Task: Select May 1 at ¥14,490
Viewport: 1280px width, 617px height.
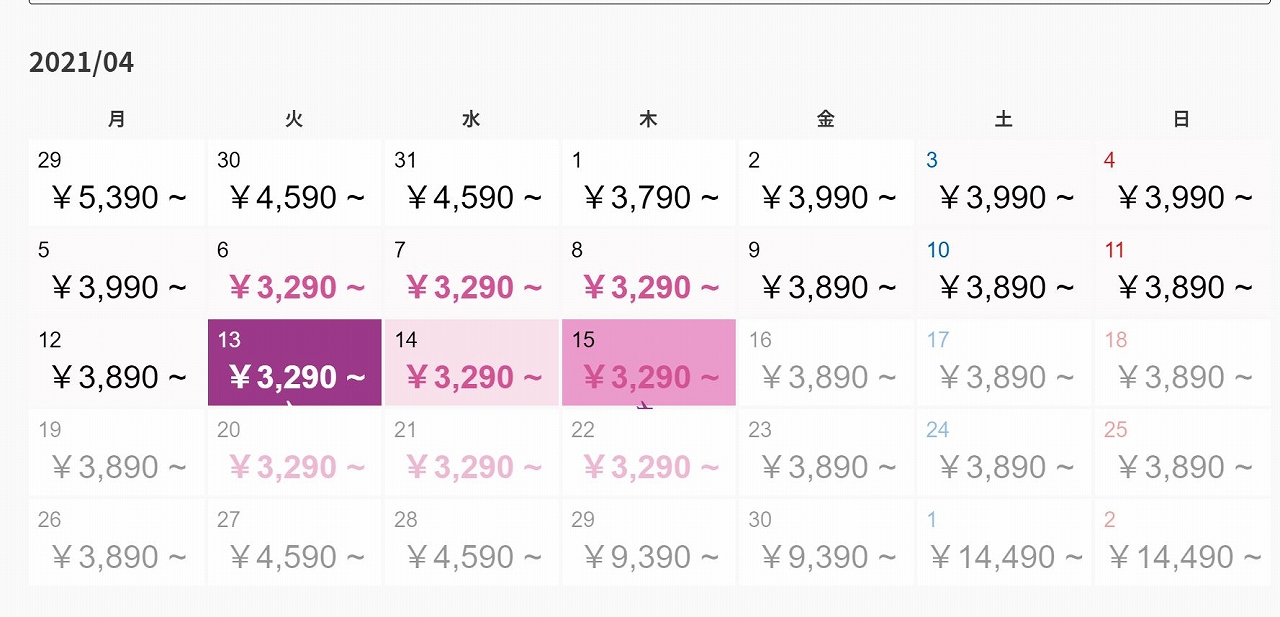Action: coord(1004,542)
